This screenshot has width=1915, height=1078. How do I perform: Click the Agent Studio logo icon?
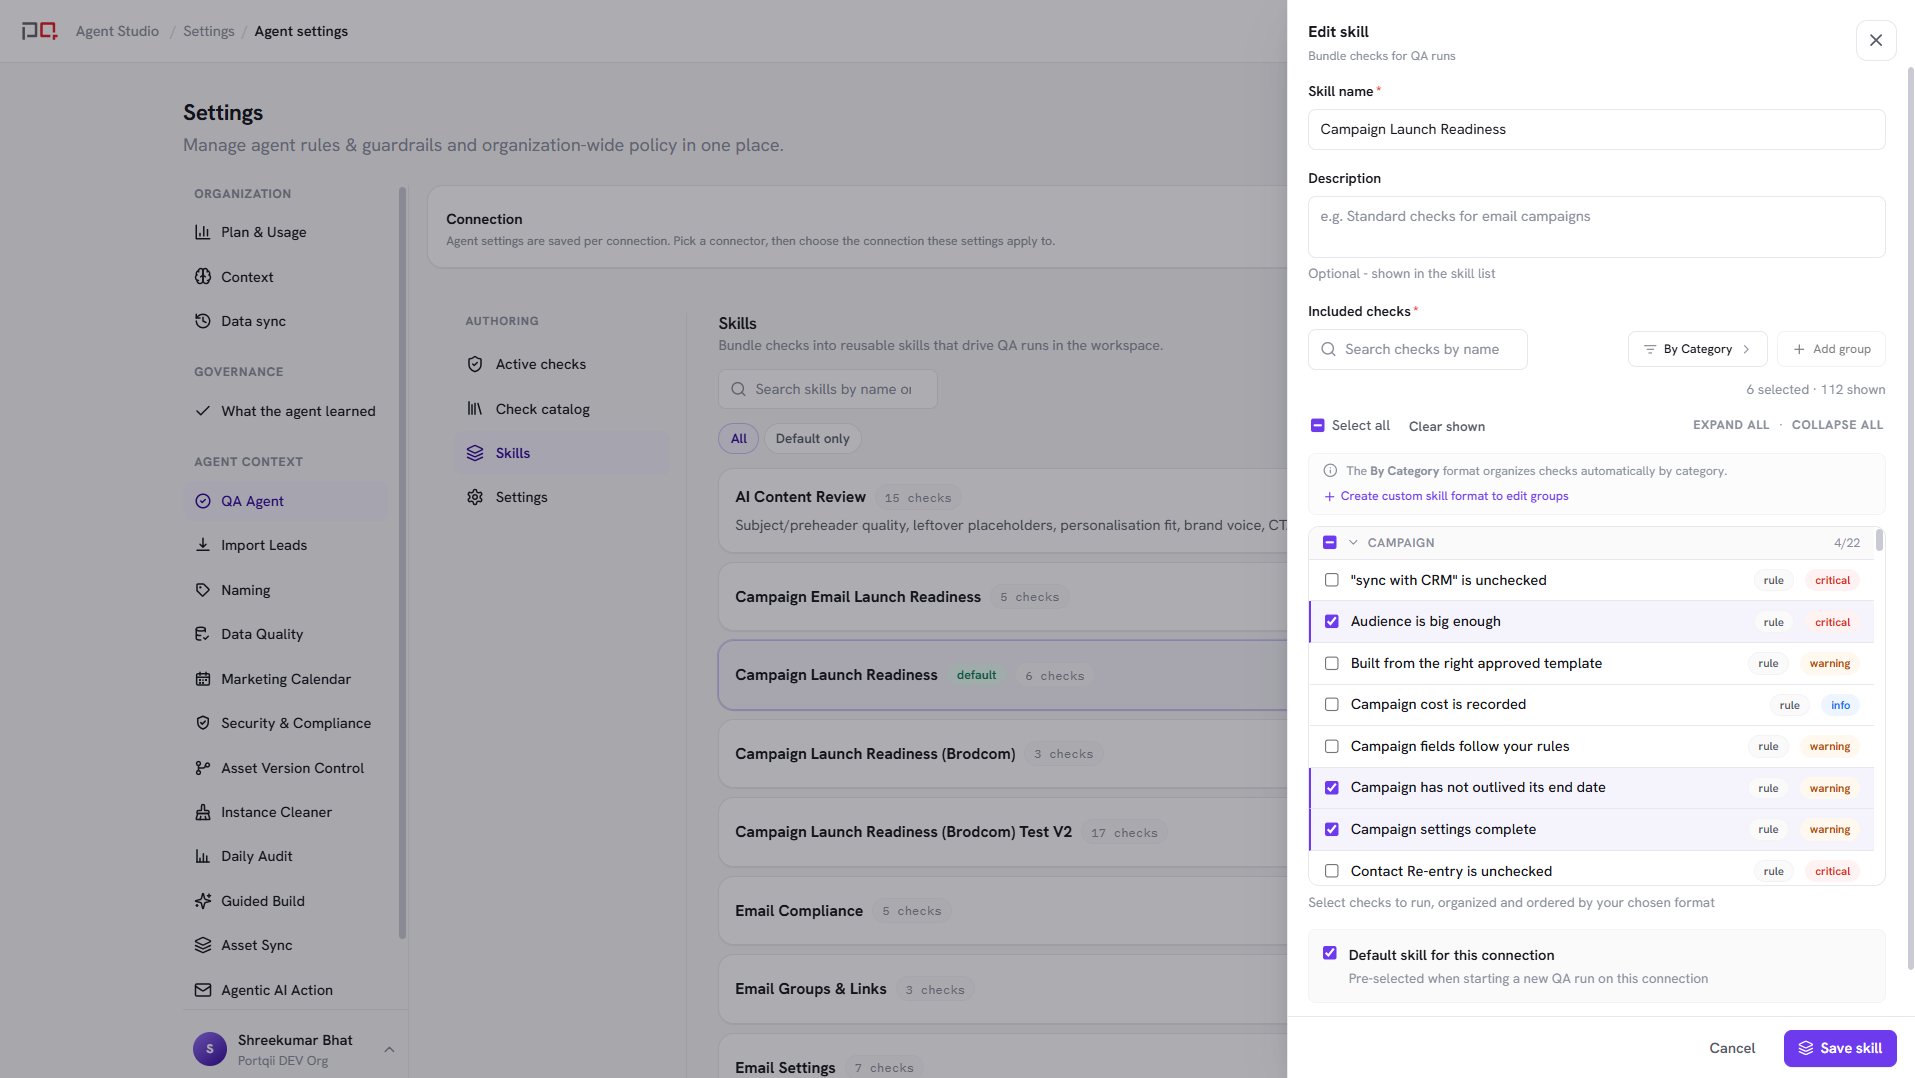40,31
